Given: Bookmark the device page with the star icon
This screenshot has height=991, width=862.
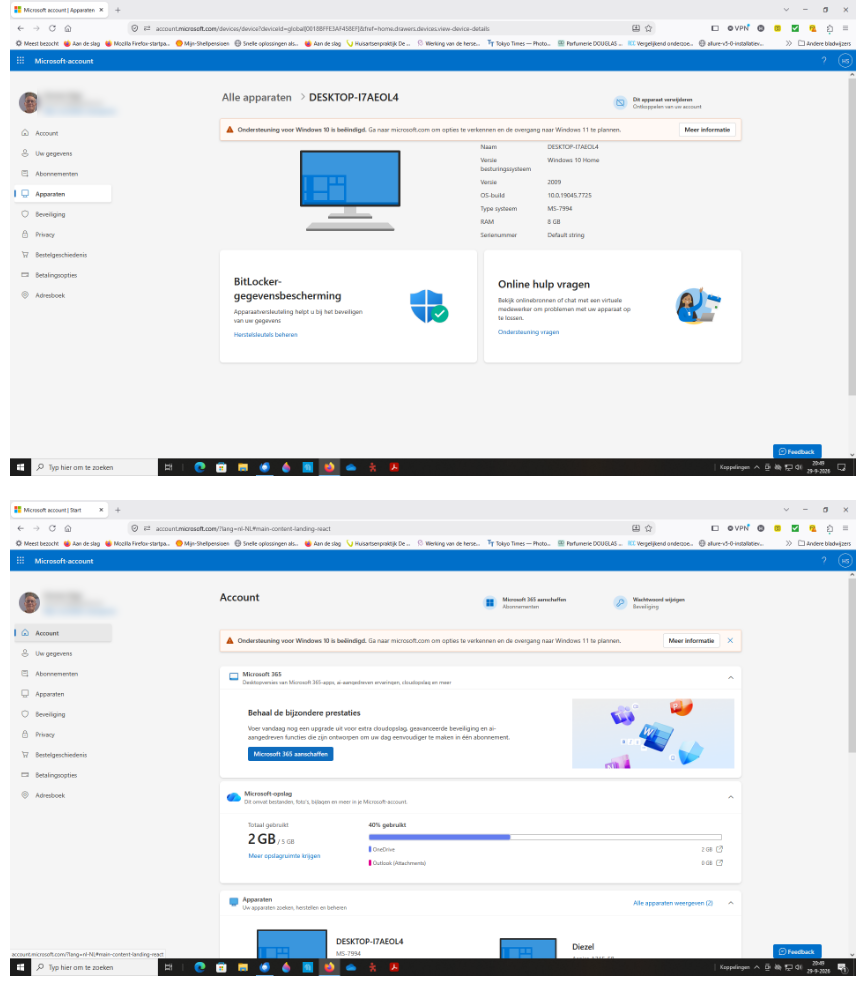Looking at the screenshot, I should (648, 28).
